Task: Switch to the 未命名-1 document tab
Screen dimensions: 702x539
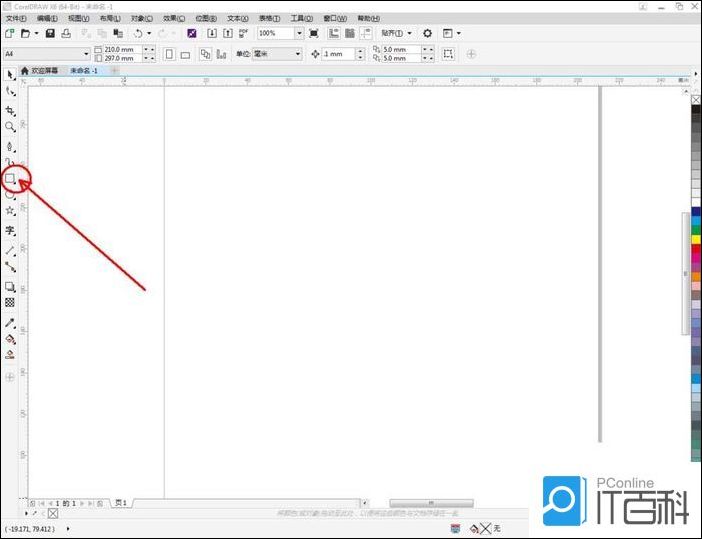Action: 84,71
